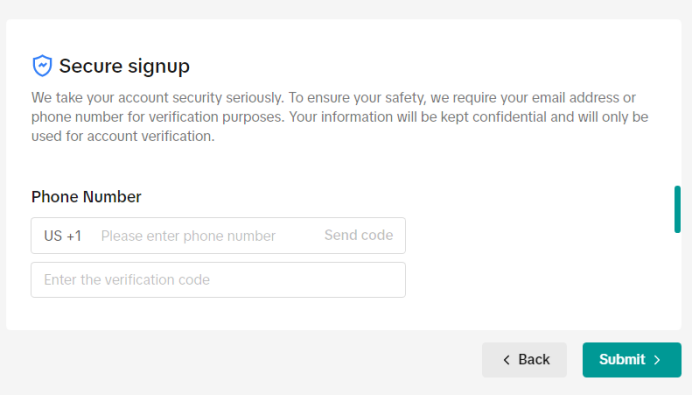Viewport: 693px width, 395px height.
Task: Click the 'Phone Number' field label
Action: [x=86, y=197]
